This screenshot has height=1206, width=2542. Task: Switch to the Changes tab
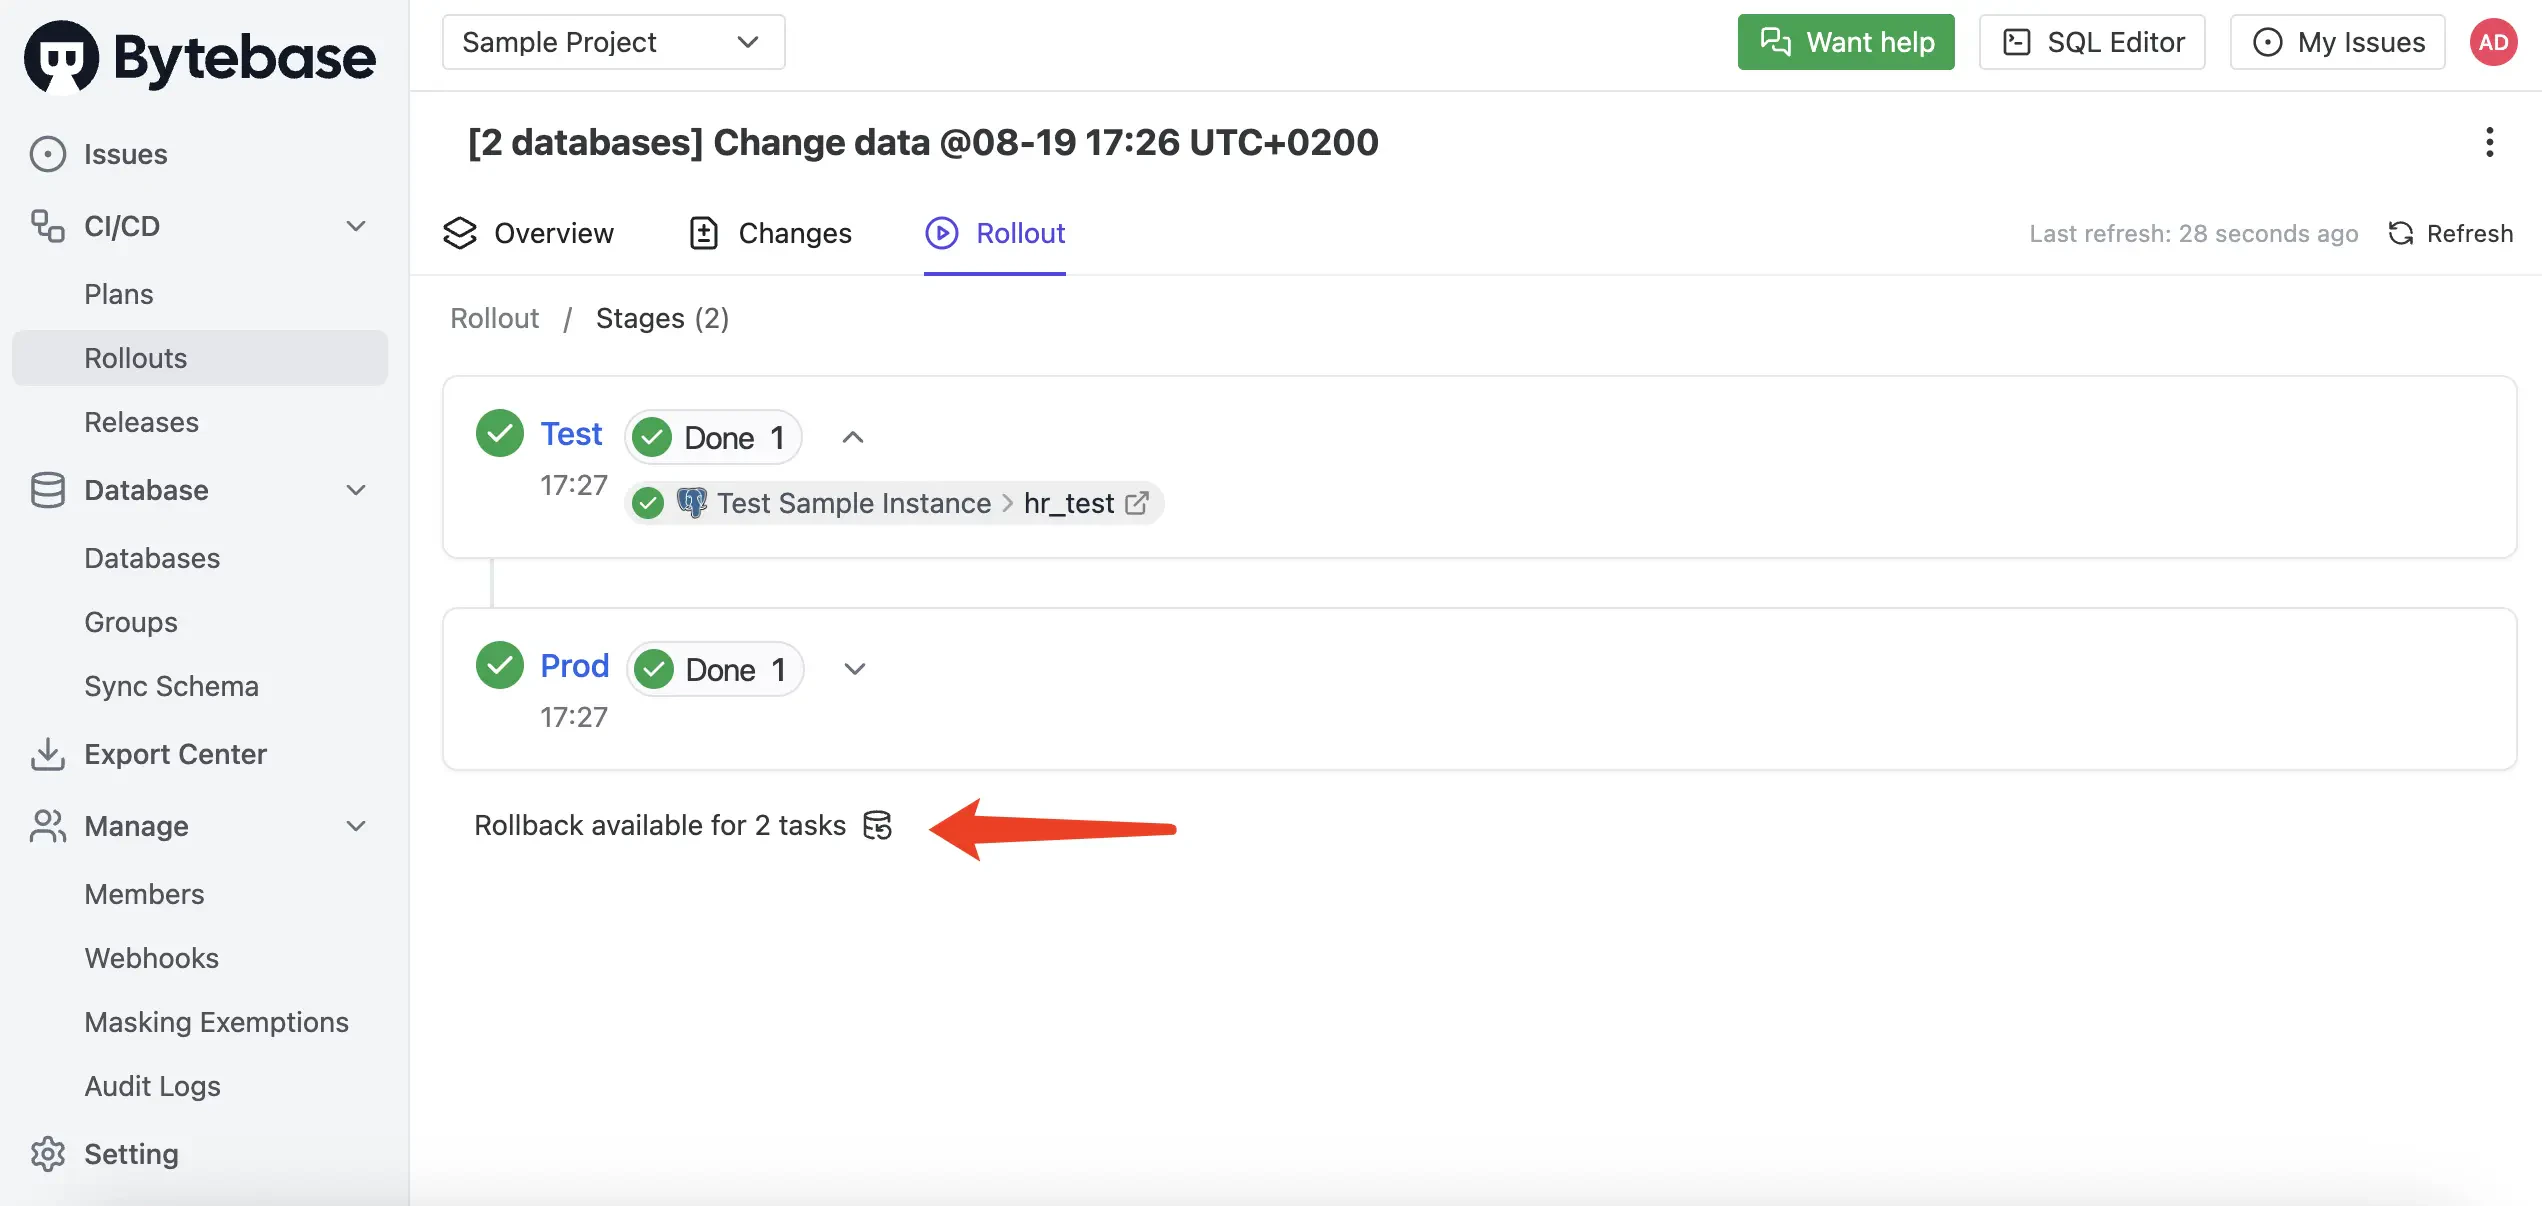click(x=770, y=233)
